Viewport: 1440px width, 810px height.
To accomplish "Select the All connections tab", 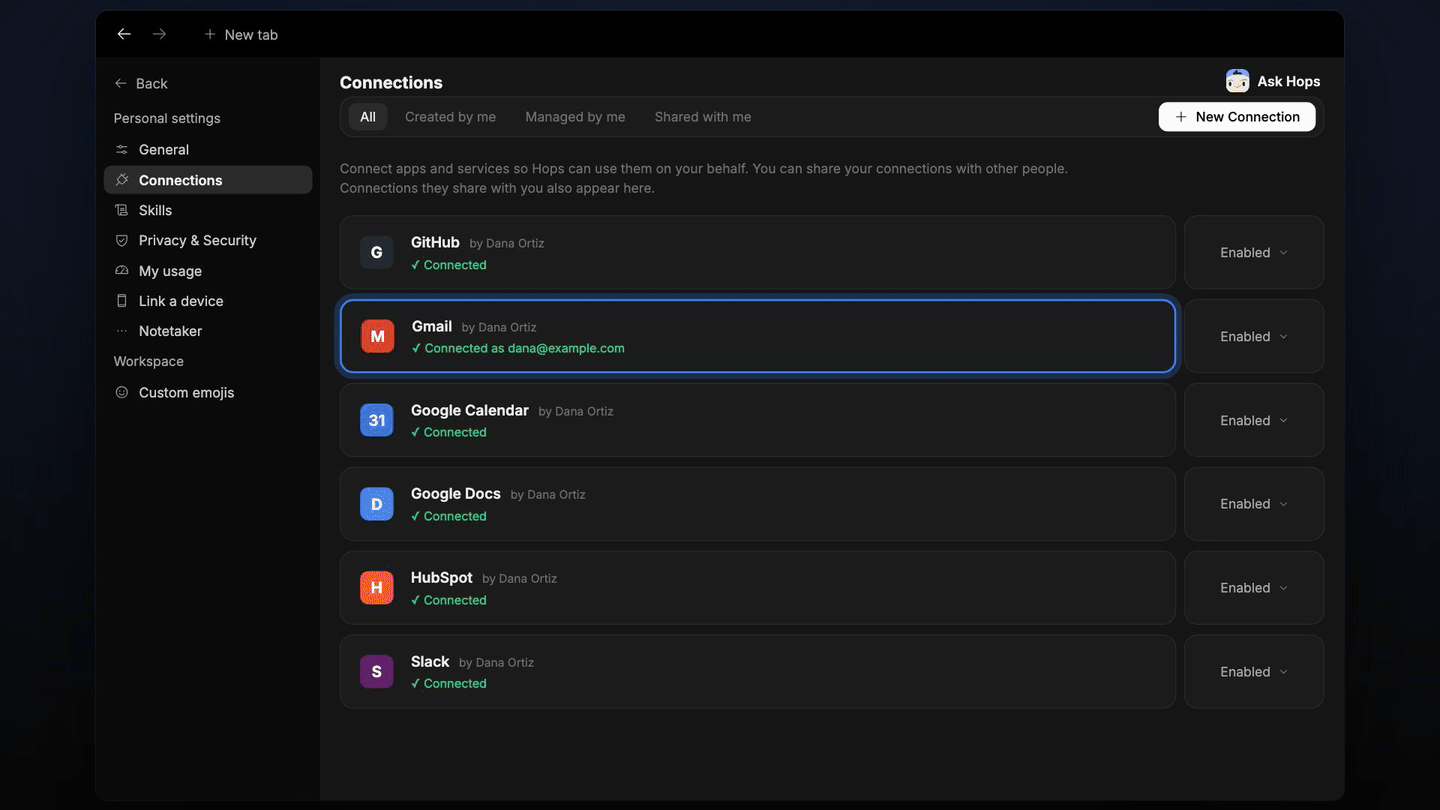I will tap(368, 117).
